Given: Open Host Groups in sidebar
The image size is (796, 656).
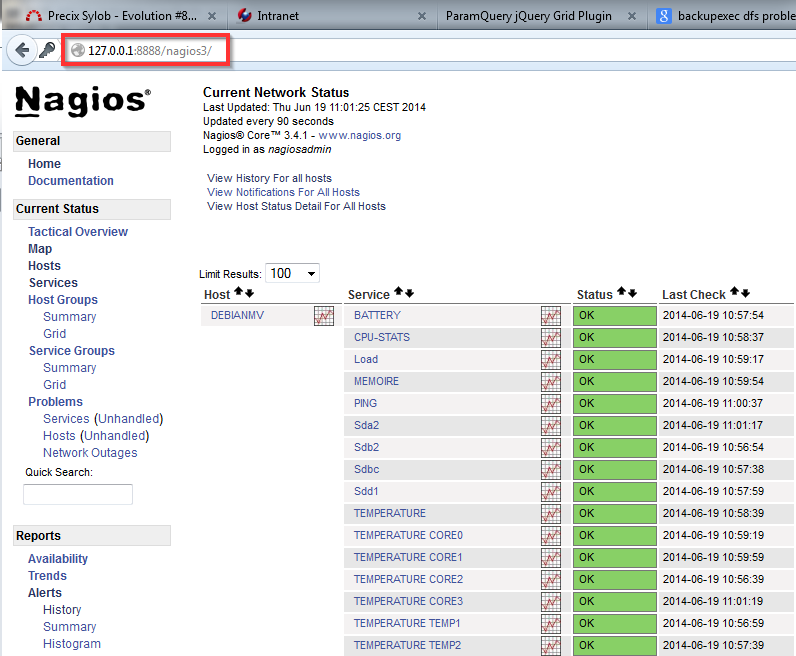Looking at the screenshot, I should coord(63,300).
